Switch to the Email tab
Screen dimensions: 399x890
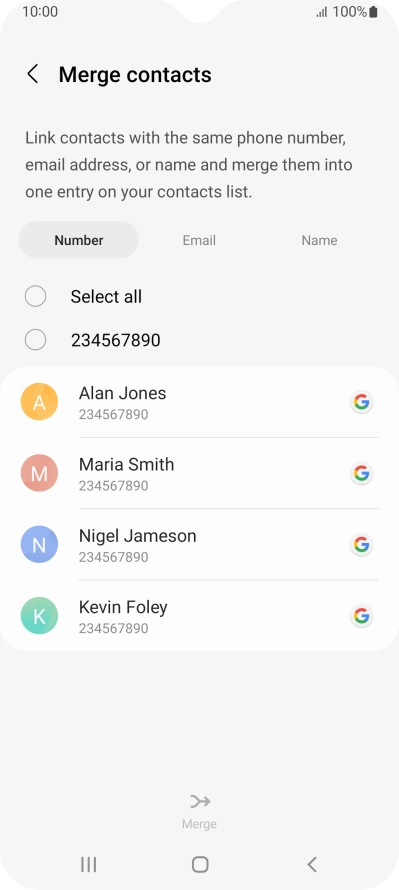199,240
